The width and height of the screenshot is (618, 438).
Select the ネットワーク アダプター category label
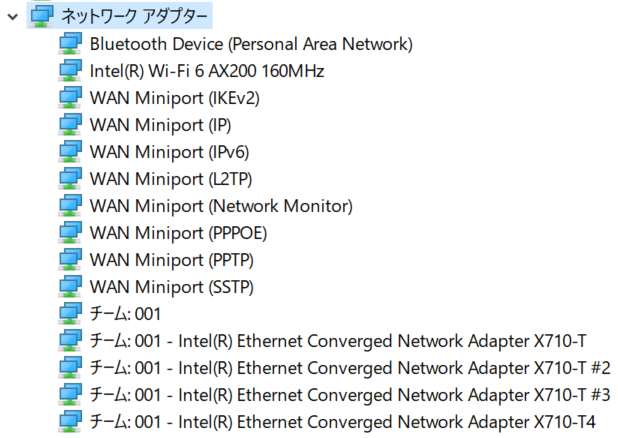tap(134, 16)
